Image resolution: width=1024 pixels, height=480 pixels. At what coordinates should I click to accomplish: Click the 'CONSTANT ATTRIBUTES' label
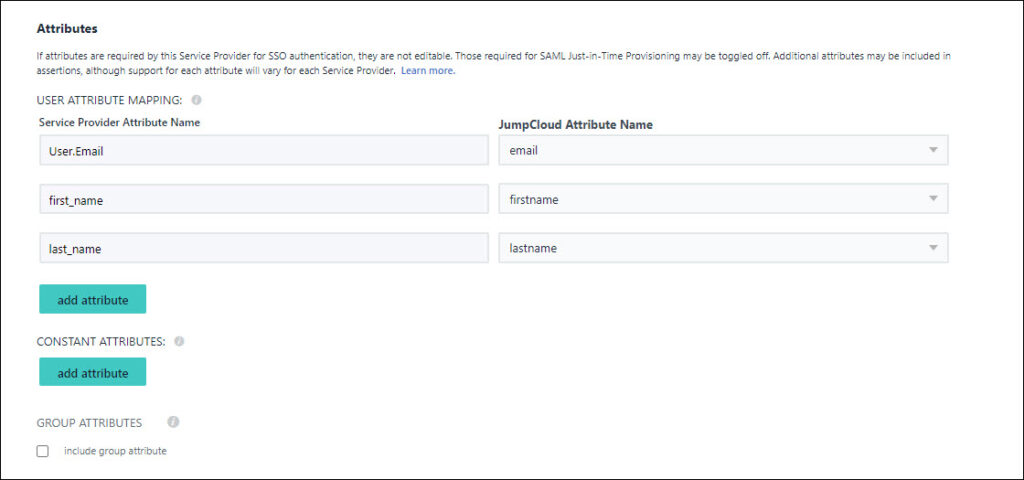click(x=101, y=342)
